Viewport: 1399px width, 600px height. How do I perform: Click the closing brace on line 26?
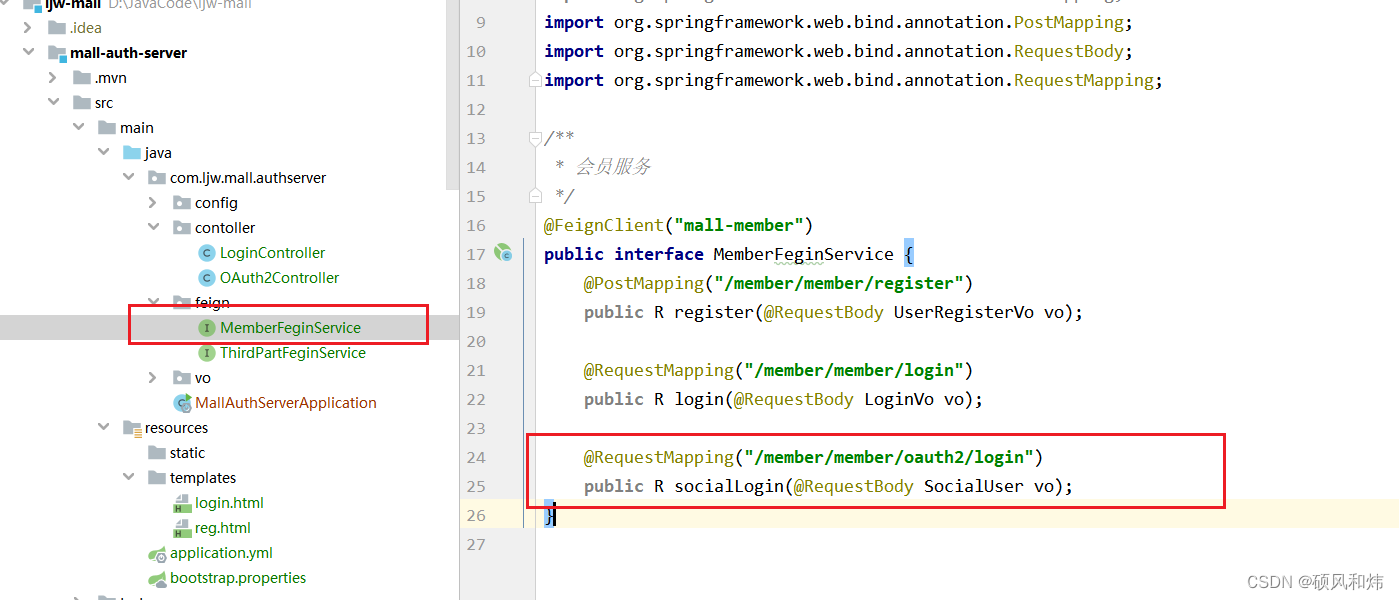pyautogui.click(x=549, y=515)
